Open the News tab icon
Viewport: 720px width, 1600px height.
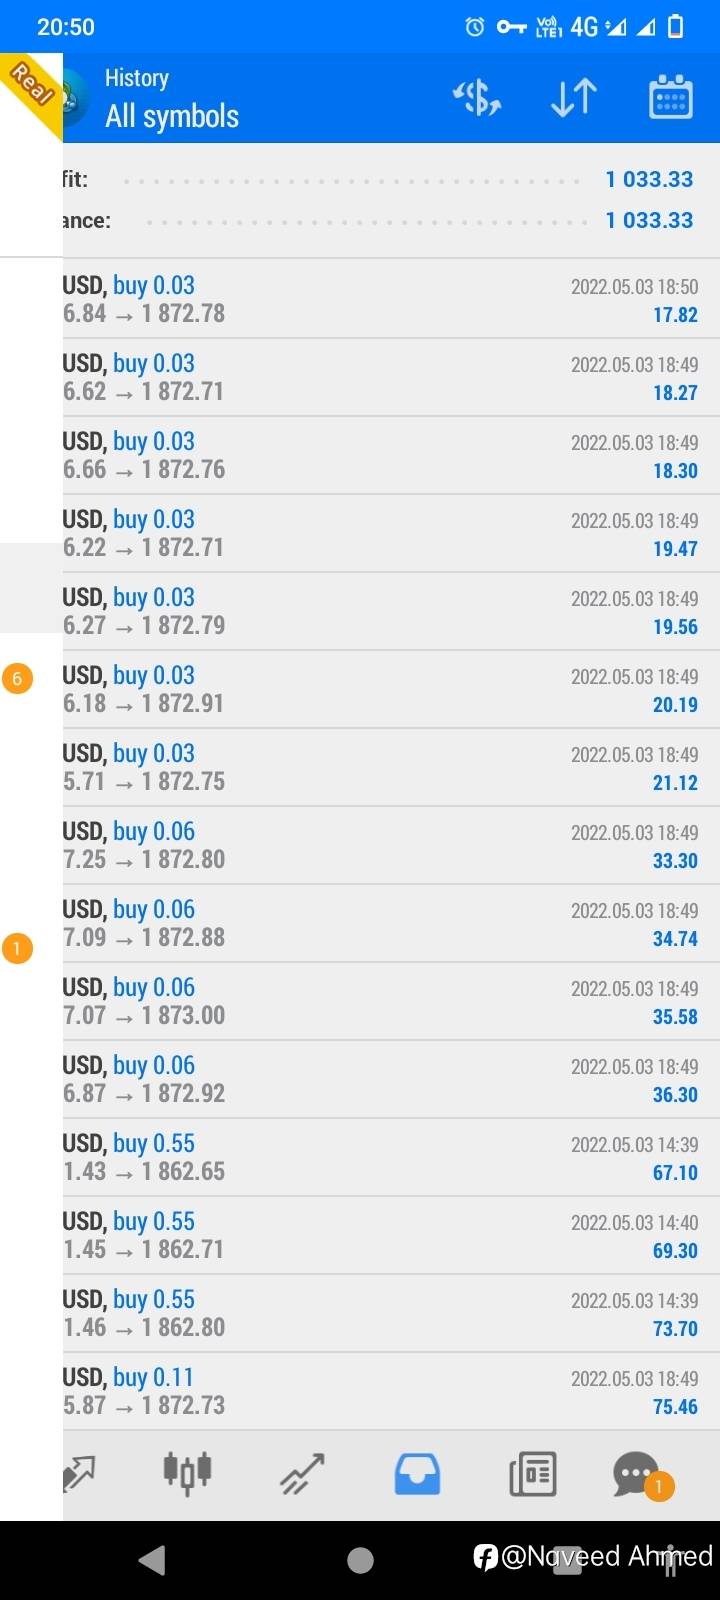[532, 1473]
